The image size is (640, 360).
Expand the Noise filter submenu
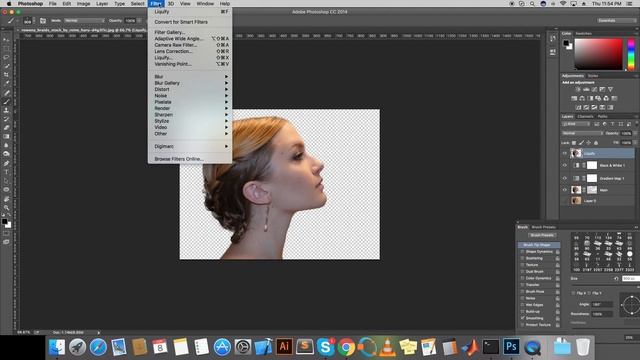point(190,96)
